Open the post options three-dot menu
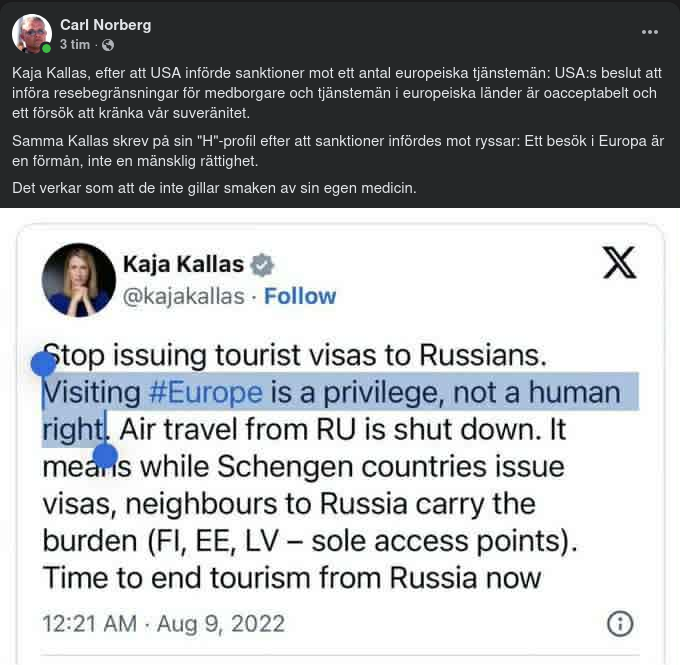The height and width of the screenshot is (665, 680). [650, 32]
